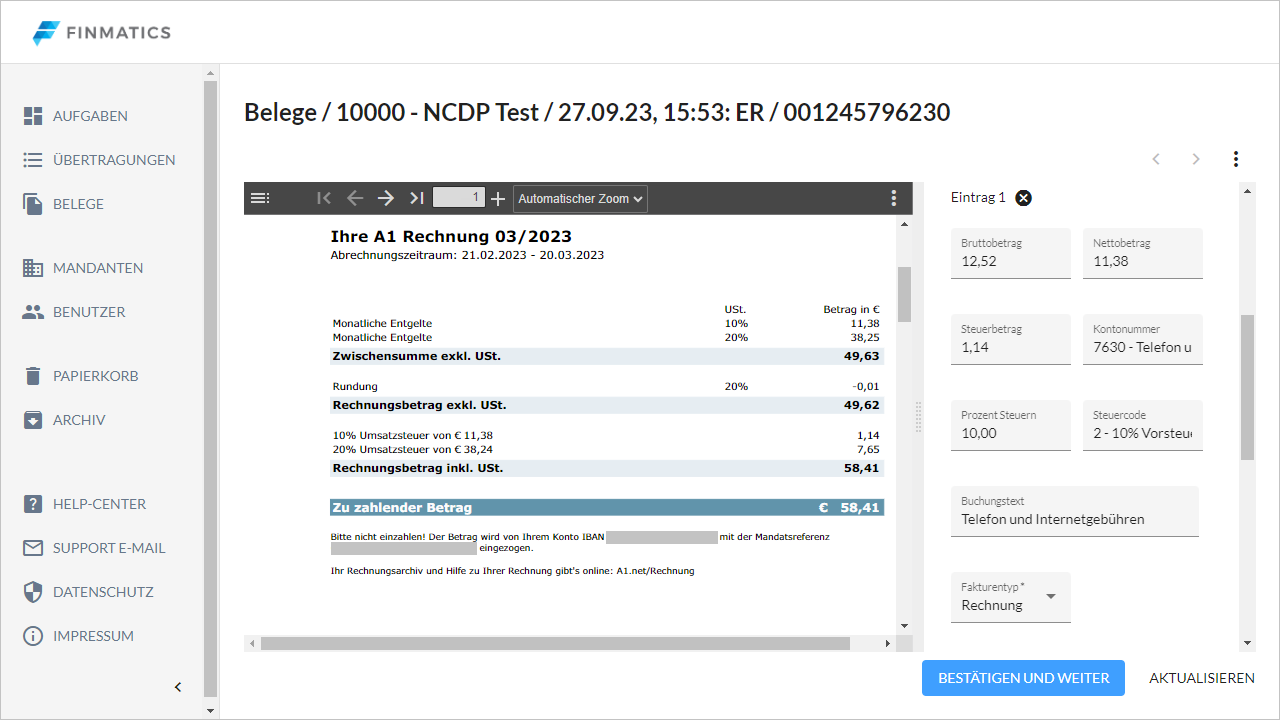1280x720 pixels.
Task: Remove Eintrag 1 with the X icon
Action: click(1023, 198)
